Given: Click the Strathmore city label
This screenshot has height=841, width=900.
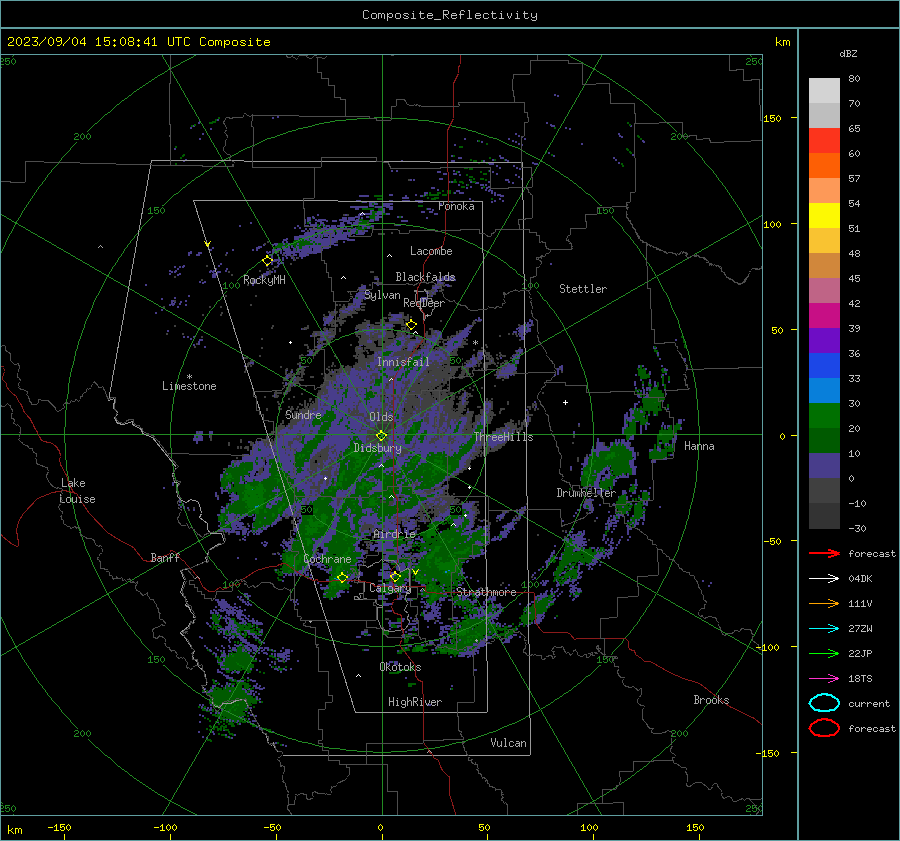Looking at the screenshot, I should click(486, 592).
